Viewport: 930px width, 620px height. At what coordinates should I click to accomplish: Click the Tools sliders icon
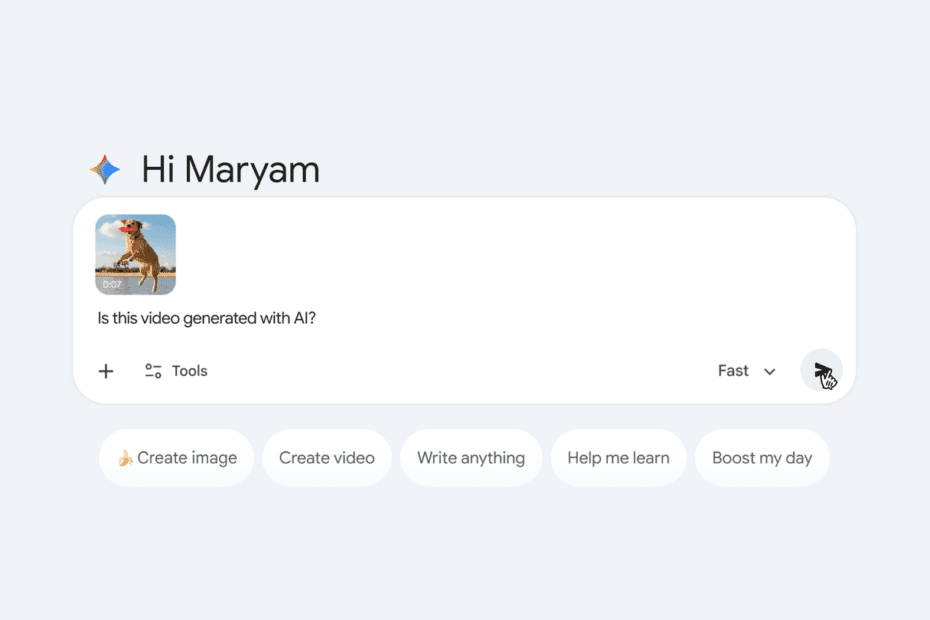pos(153,371)
